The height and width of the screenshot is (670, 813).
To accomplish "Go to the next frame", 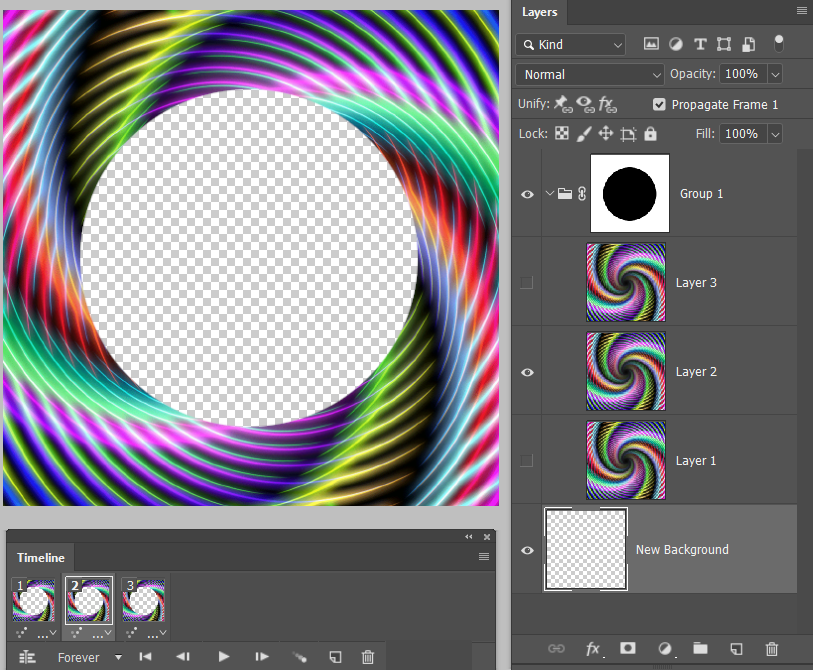I will point(262,657).
